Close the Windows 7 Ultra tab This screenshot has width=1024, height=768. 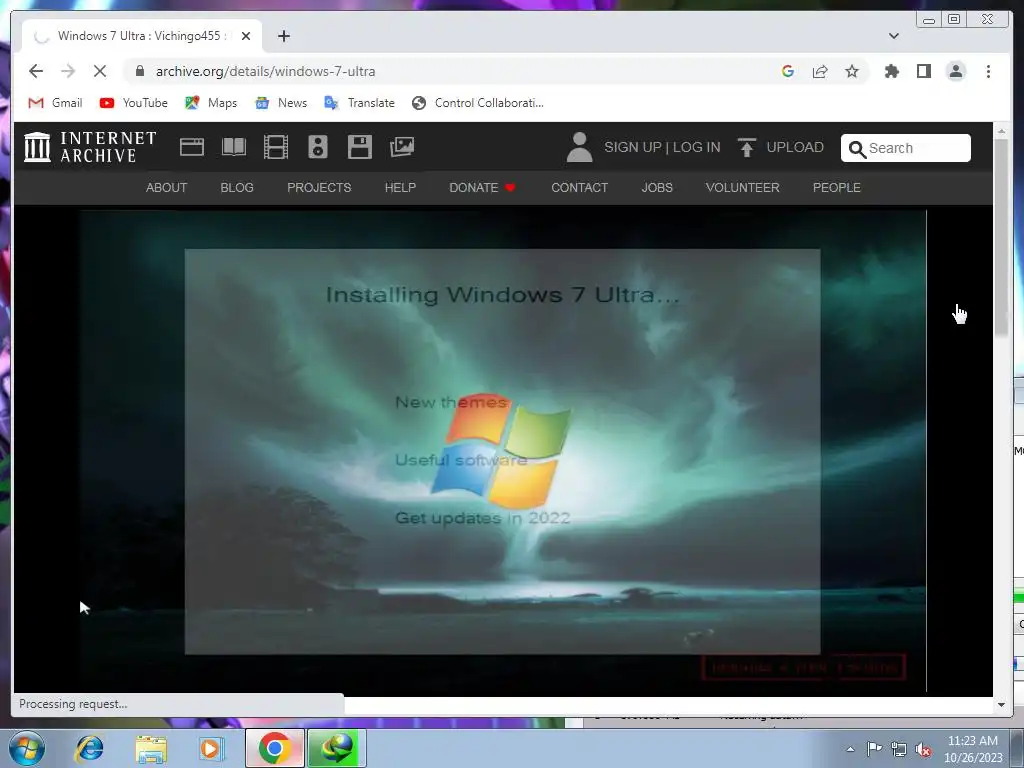click(246, 36)
